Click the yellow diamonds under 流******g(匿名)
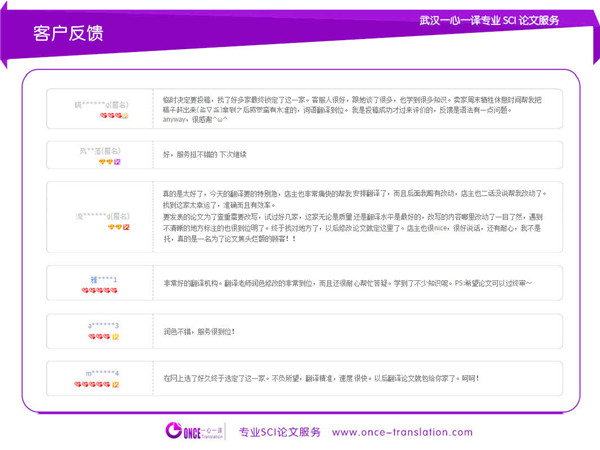This screenshot has height=450, width=600. (x=115, y=227)
